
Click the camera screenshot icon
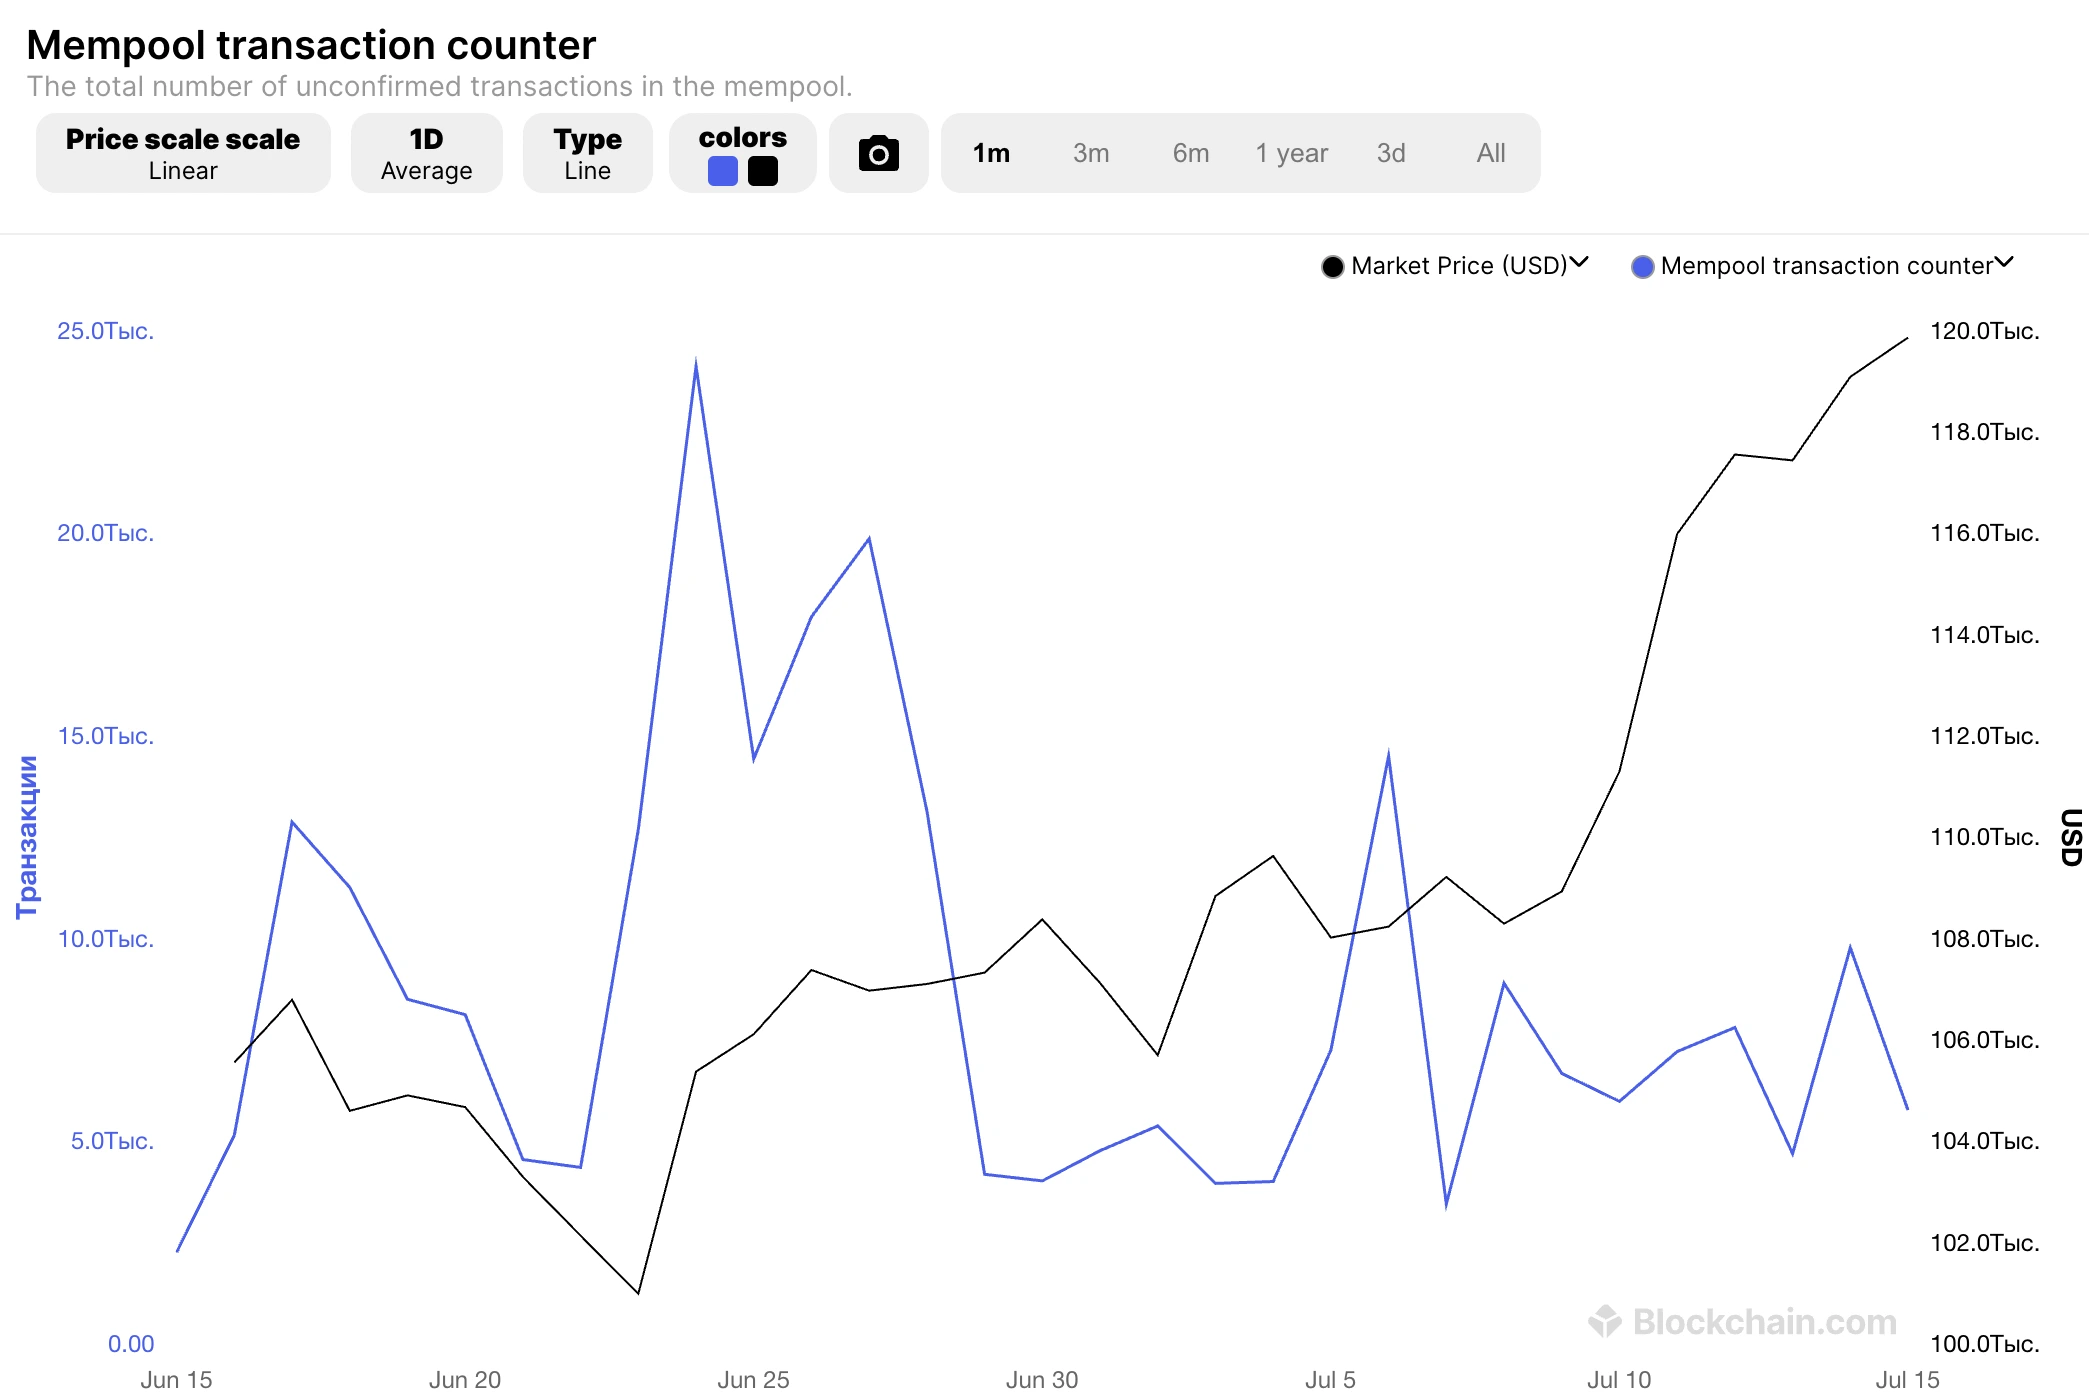click(x=878, y=153)
